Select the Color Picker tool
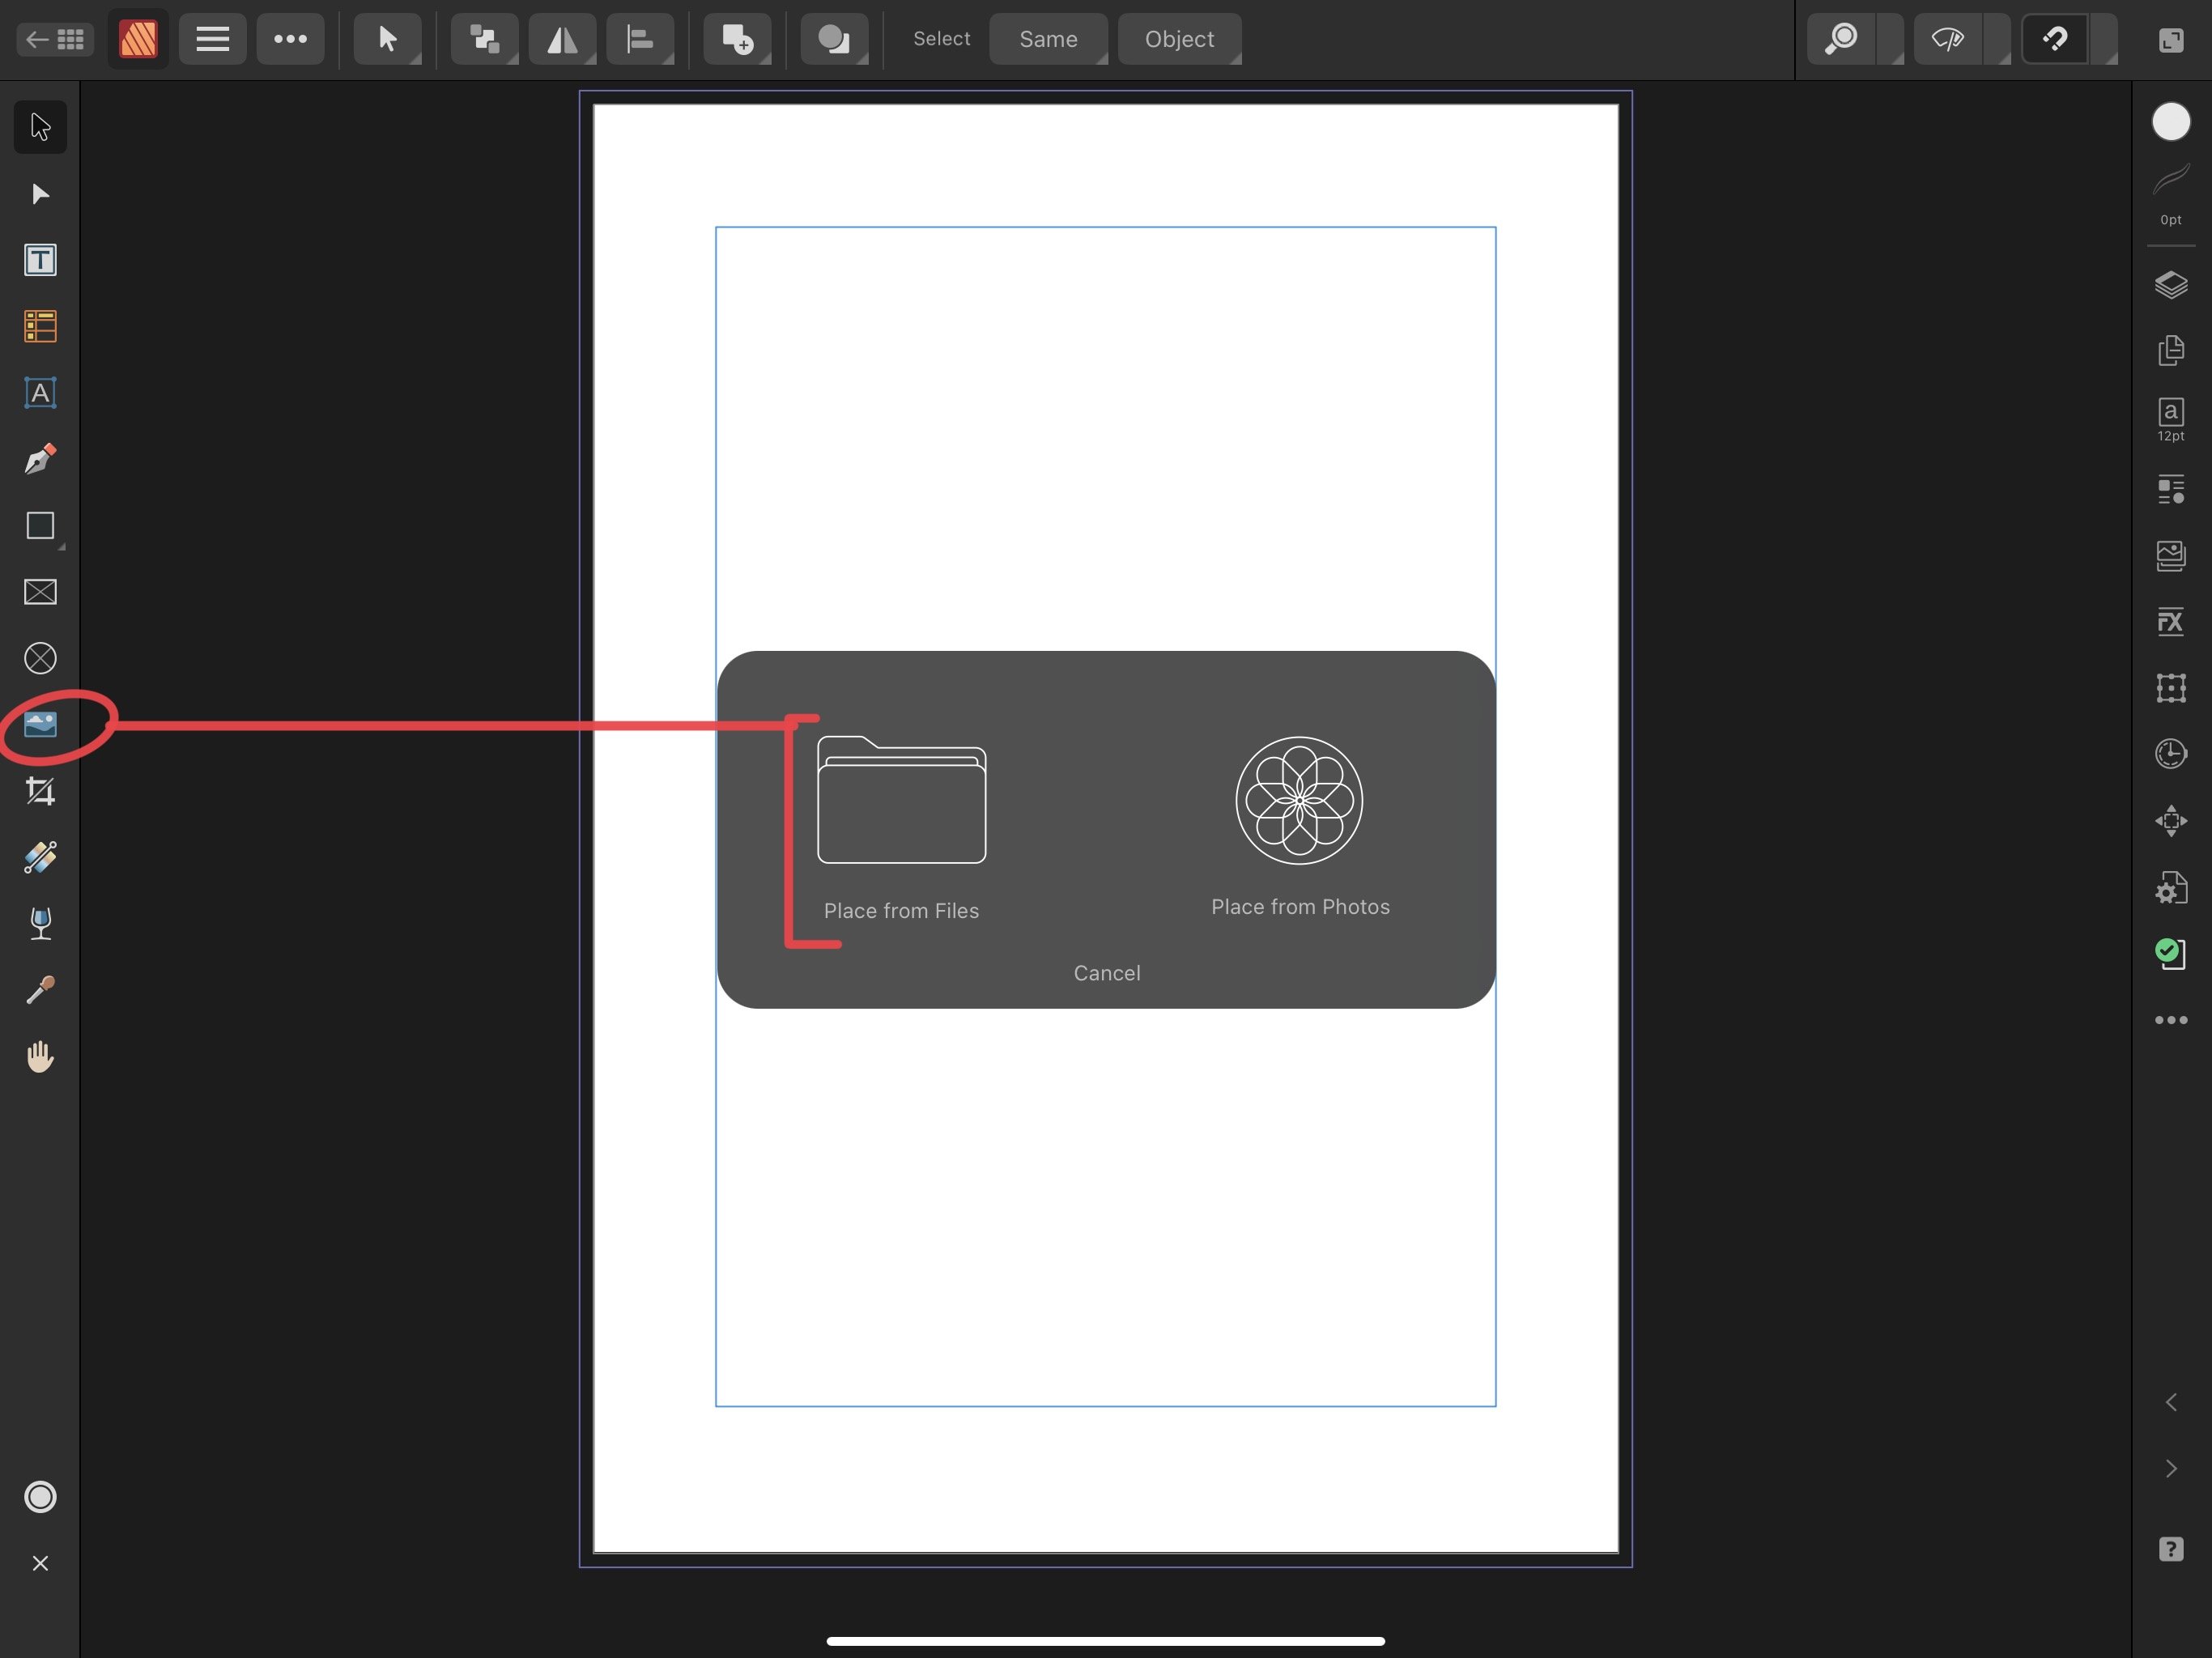 tap(40, 990)
